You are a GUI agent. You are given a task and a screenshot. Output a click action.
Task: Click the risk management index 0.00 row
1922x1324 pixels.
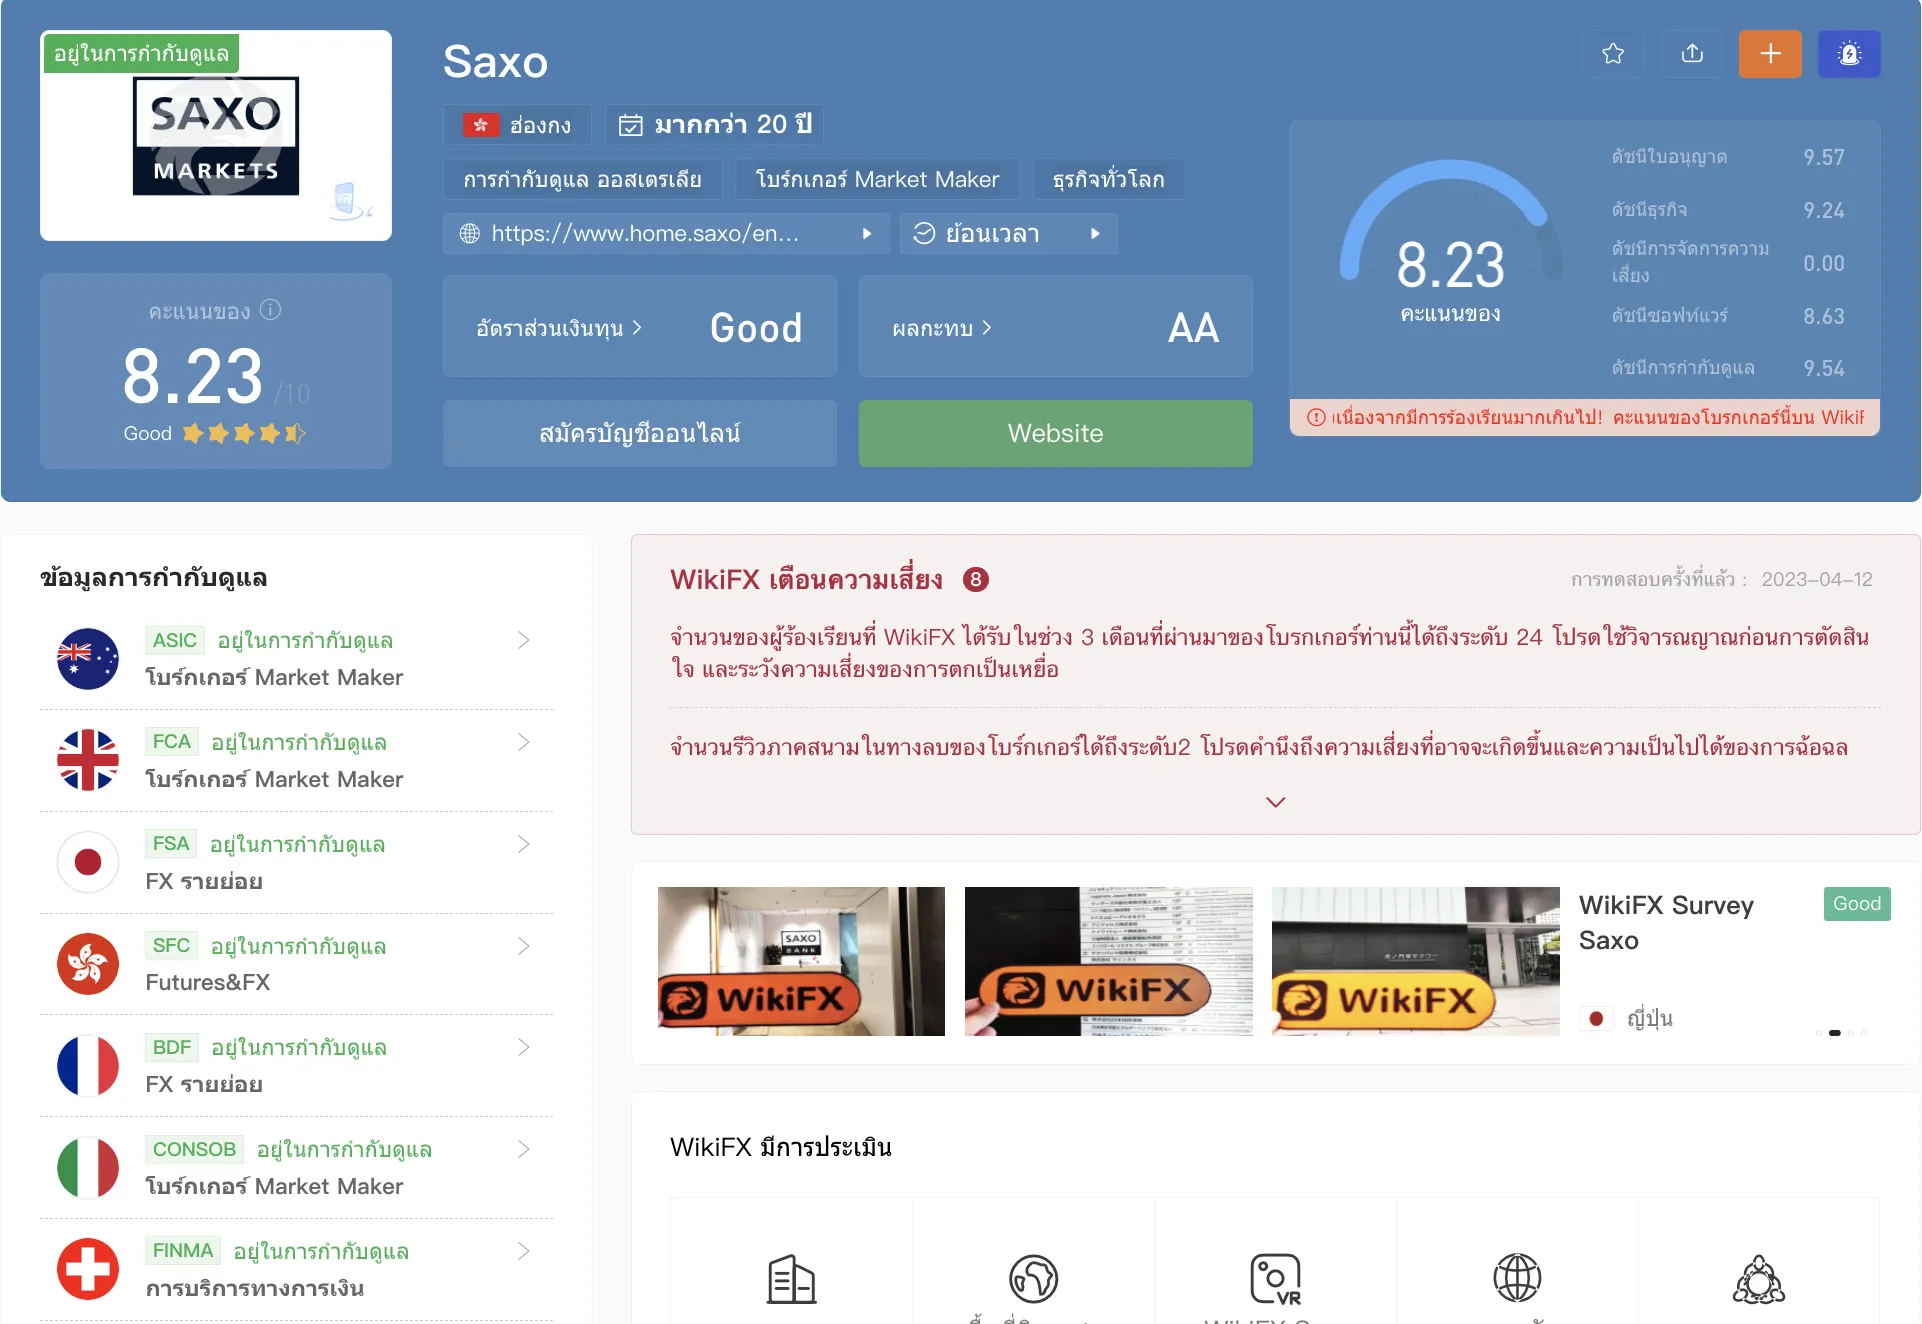click(1728, 262)
